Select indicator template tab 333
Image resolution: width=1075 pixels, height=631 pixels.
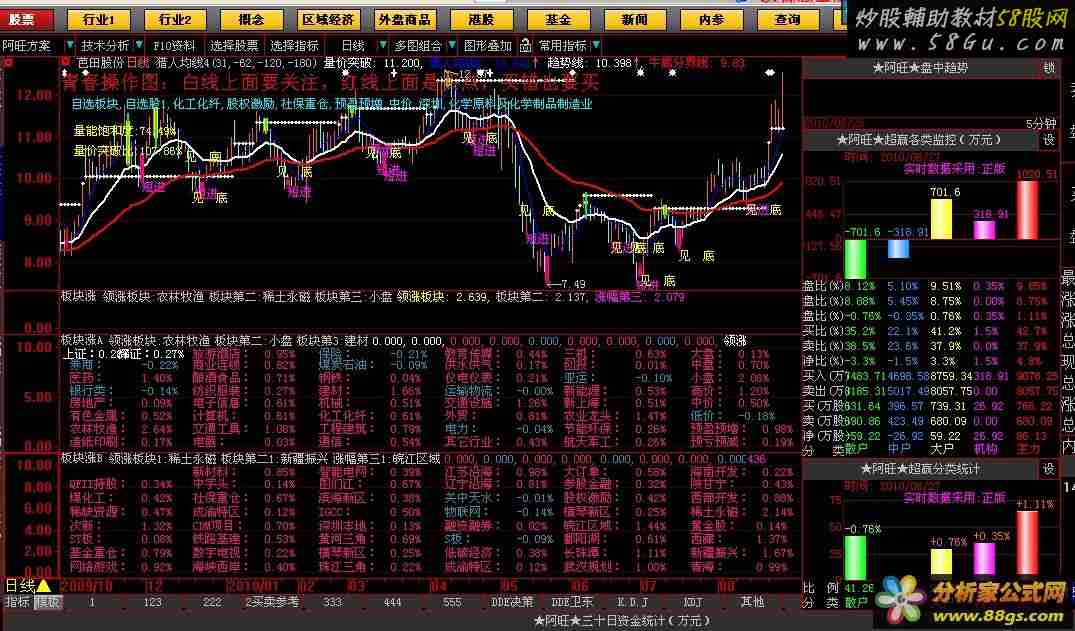(x=333, y=602)
